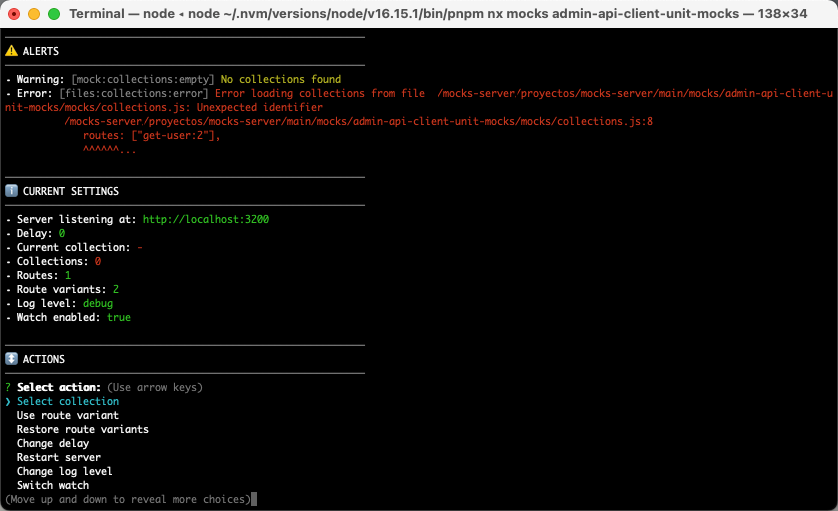Click the 'Error:' label in alerts
Viewport: 838px width, 511px height.
(35, 93)
